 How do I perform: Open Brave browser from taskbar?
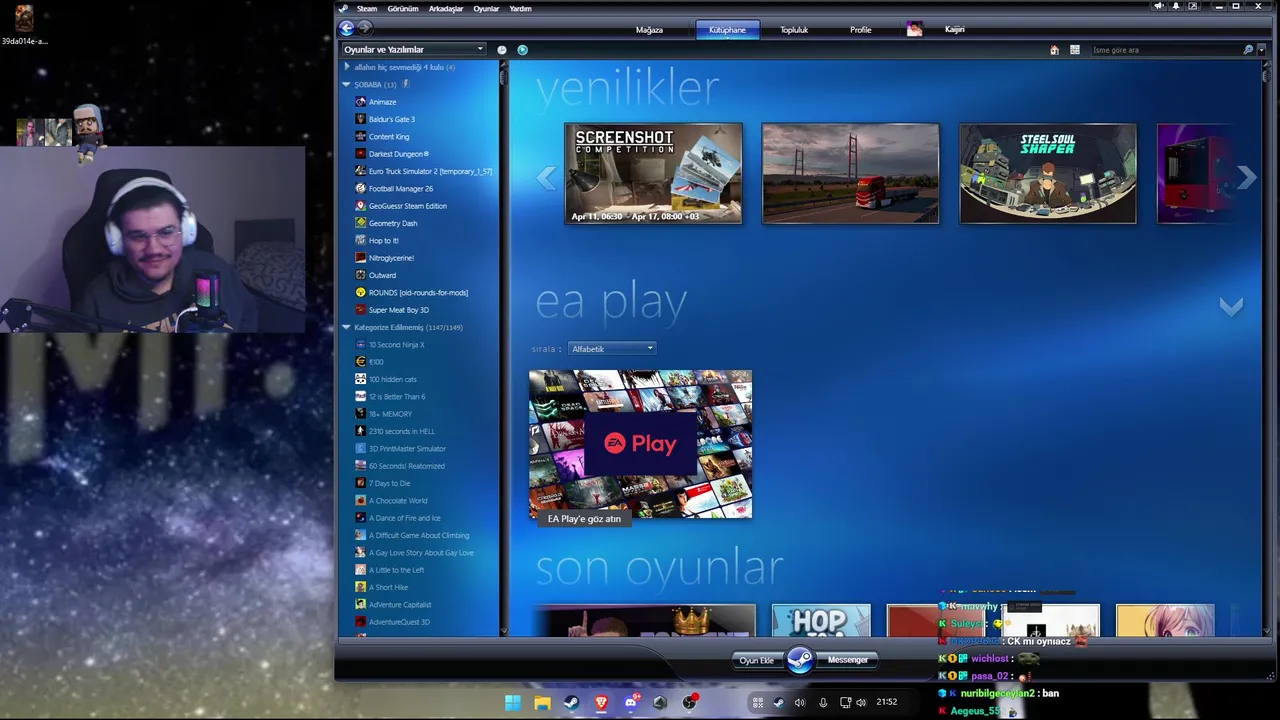601,702
